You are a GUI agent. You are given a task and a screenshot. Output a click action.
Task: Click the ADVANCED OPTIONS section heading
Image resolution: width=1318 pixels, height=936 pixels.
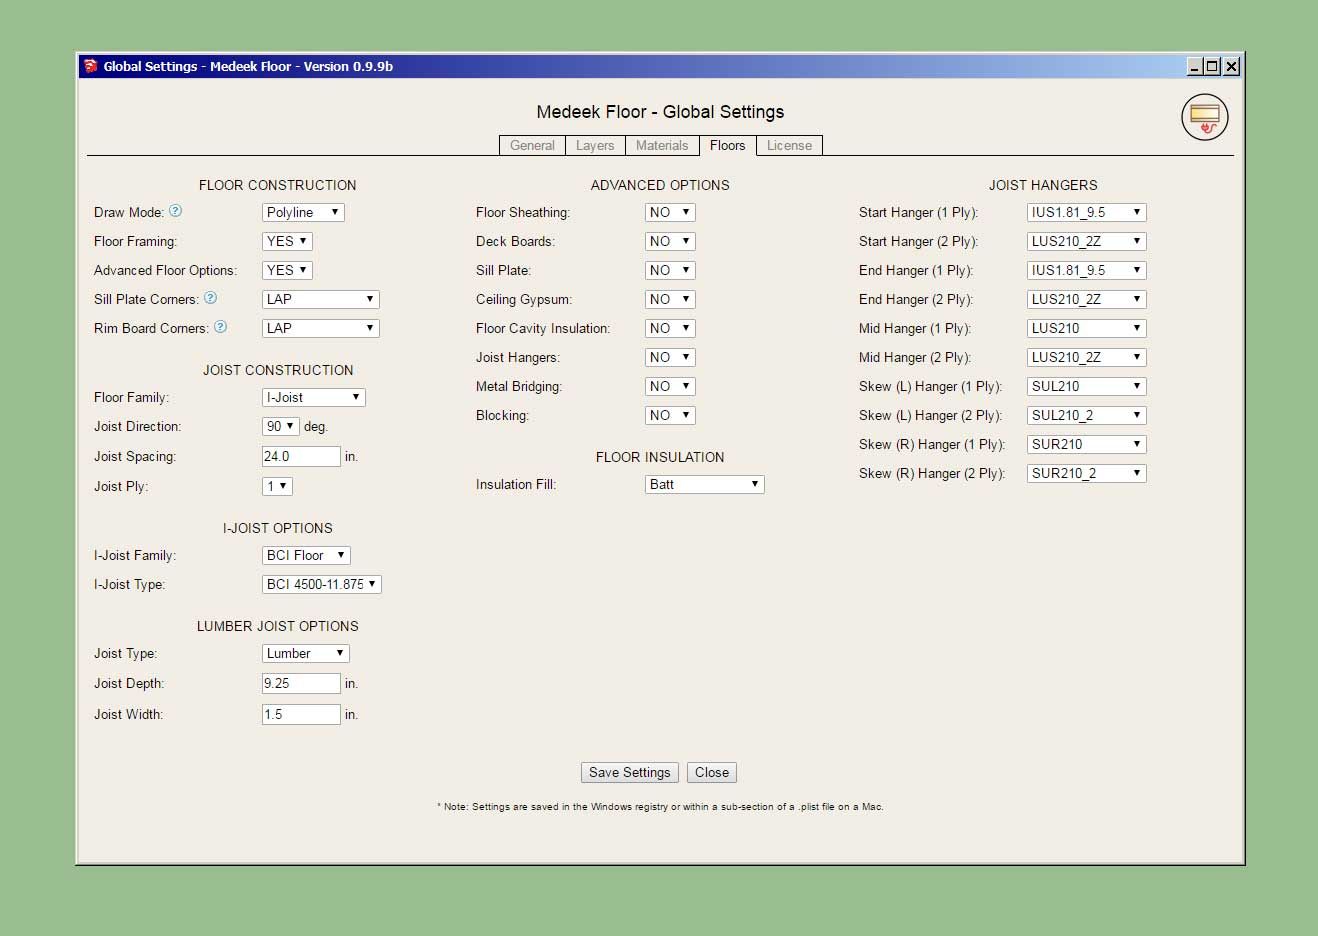point(660,185)
